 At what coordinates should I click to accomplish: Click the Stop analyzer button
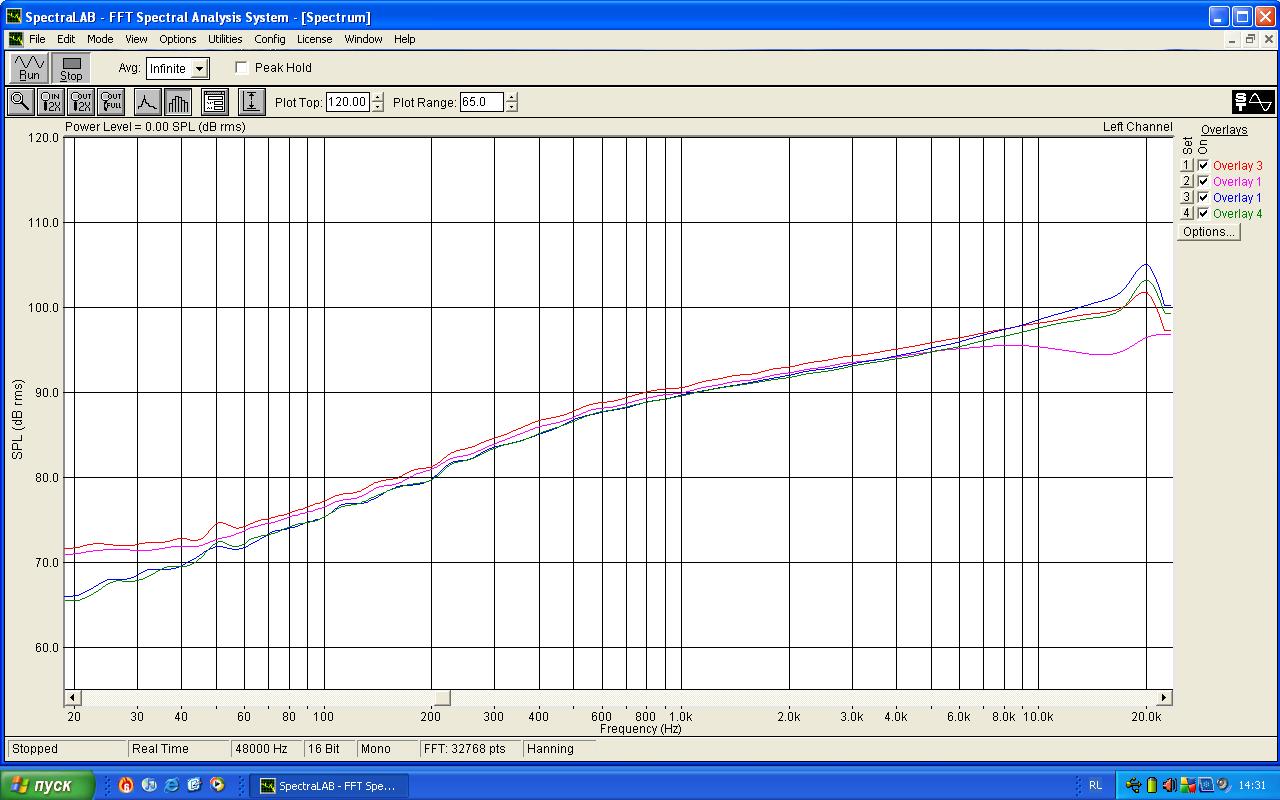click(71, 68)
